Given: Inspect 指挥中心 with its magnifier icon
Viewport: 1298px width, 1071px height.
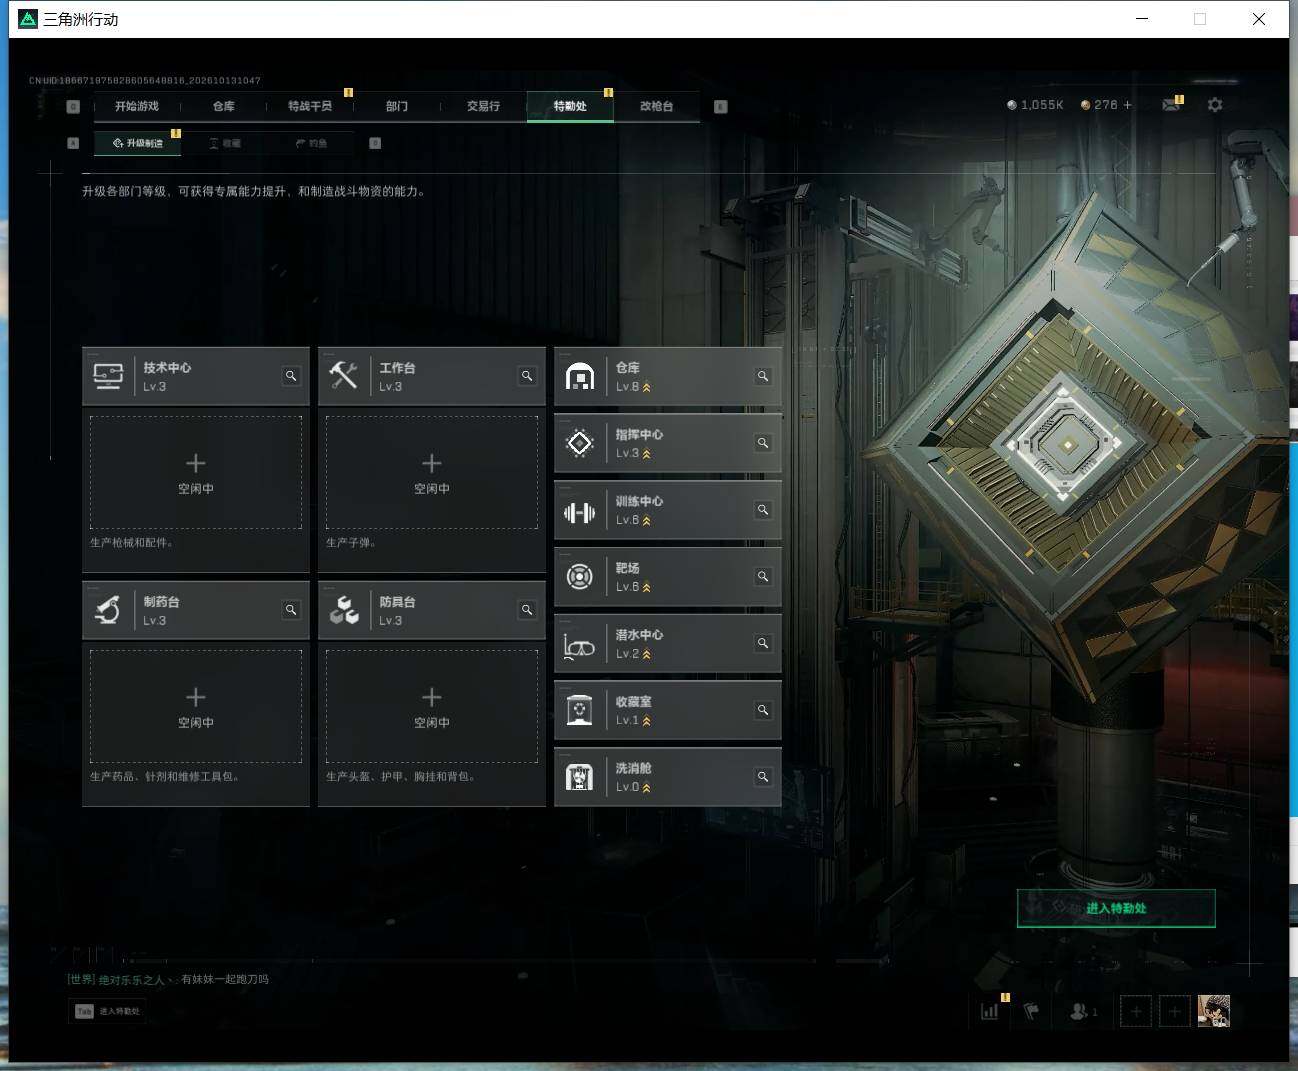Looking at the screenshot, I should (x=763, y=443).
